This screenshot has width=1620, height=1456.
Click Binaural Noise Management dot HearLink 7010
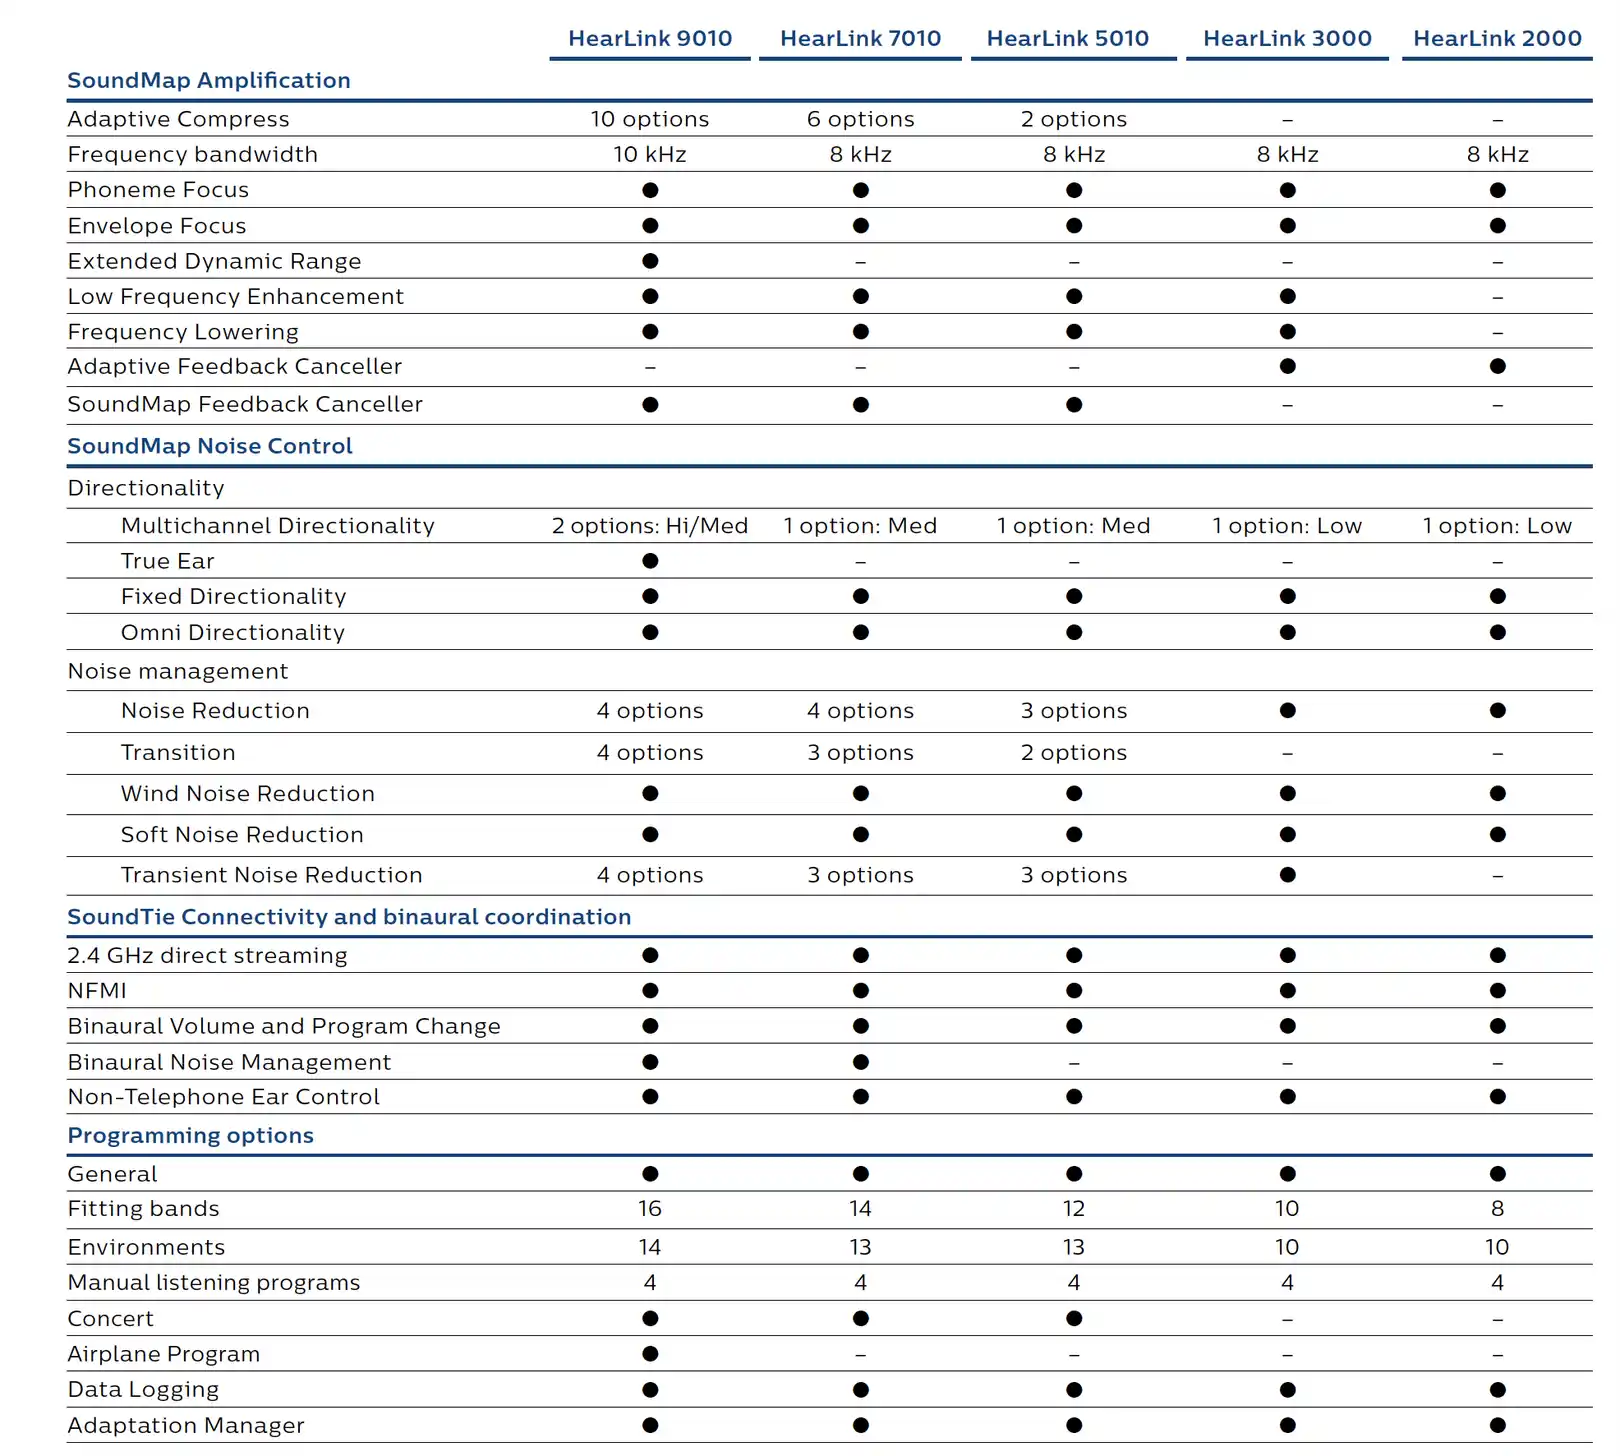coord(860,1062)
